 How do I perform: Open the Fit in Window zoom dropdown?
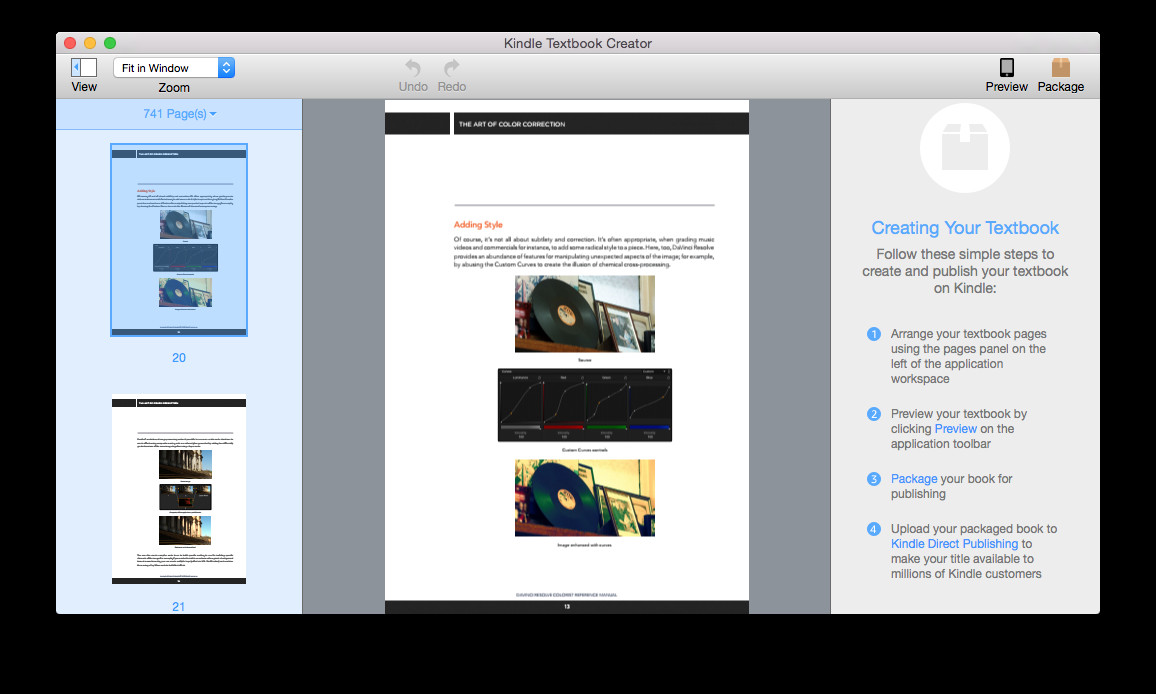[x=174, y=68]
